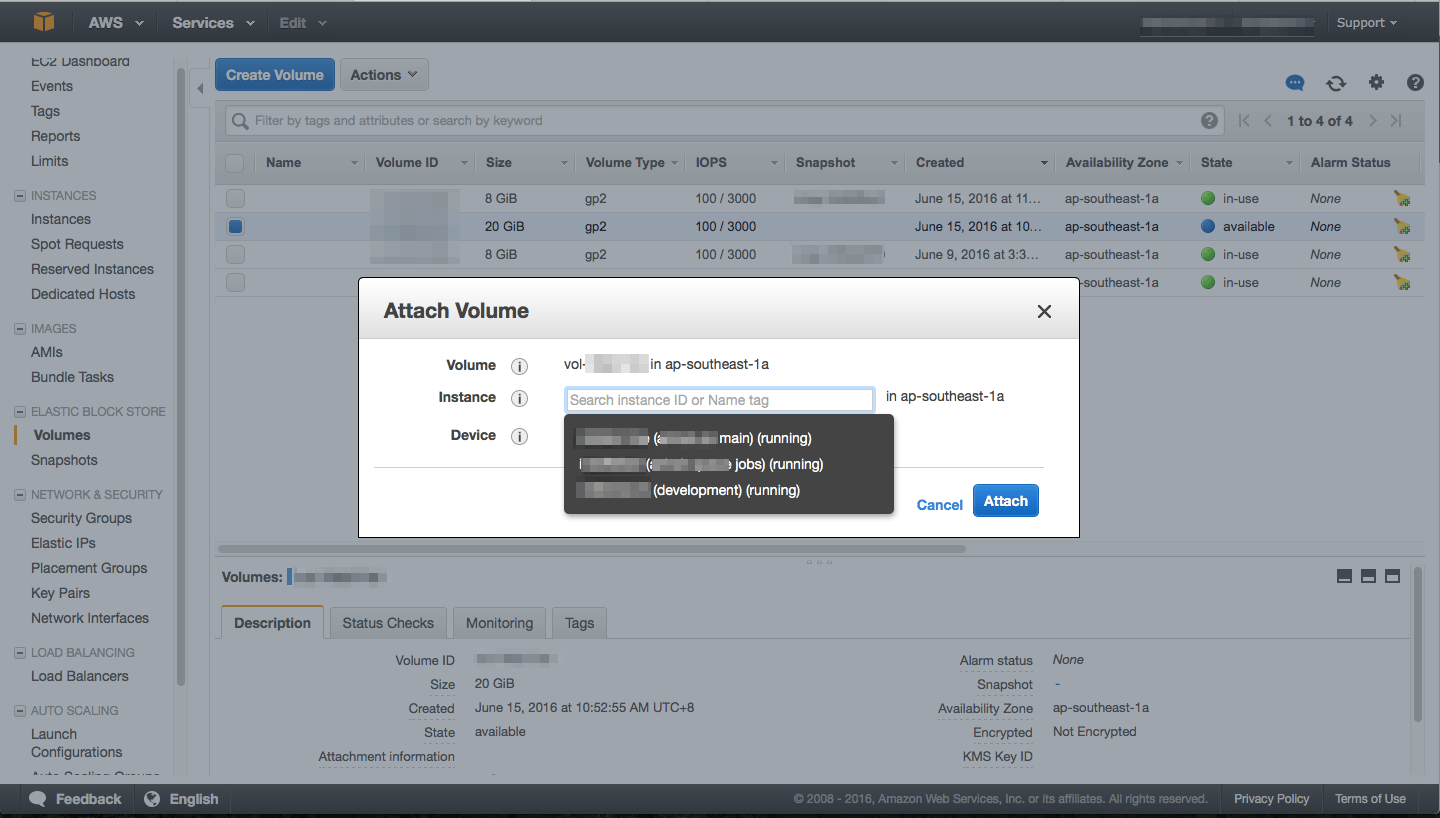The height and width of the screenshot is (818, 1440).
Task: Open Feedback via the speech bubble icon
Action: (37, 798)
